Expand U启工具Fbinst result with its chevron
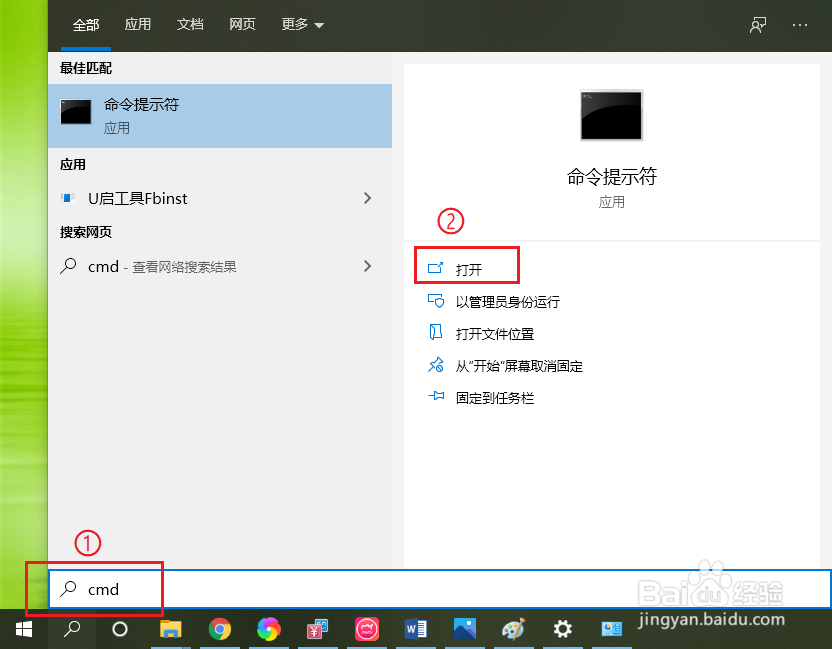 point(367,198)
